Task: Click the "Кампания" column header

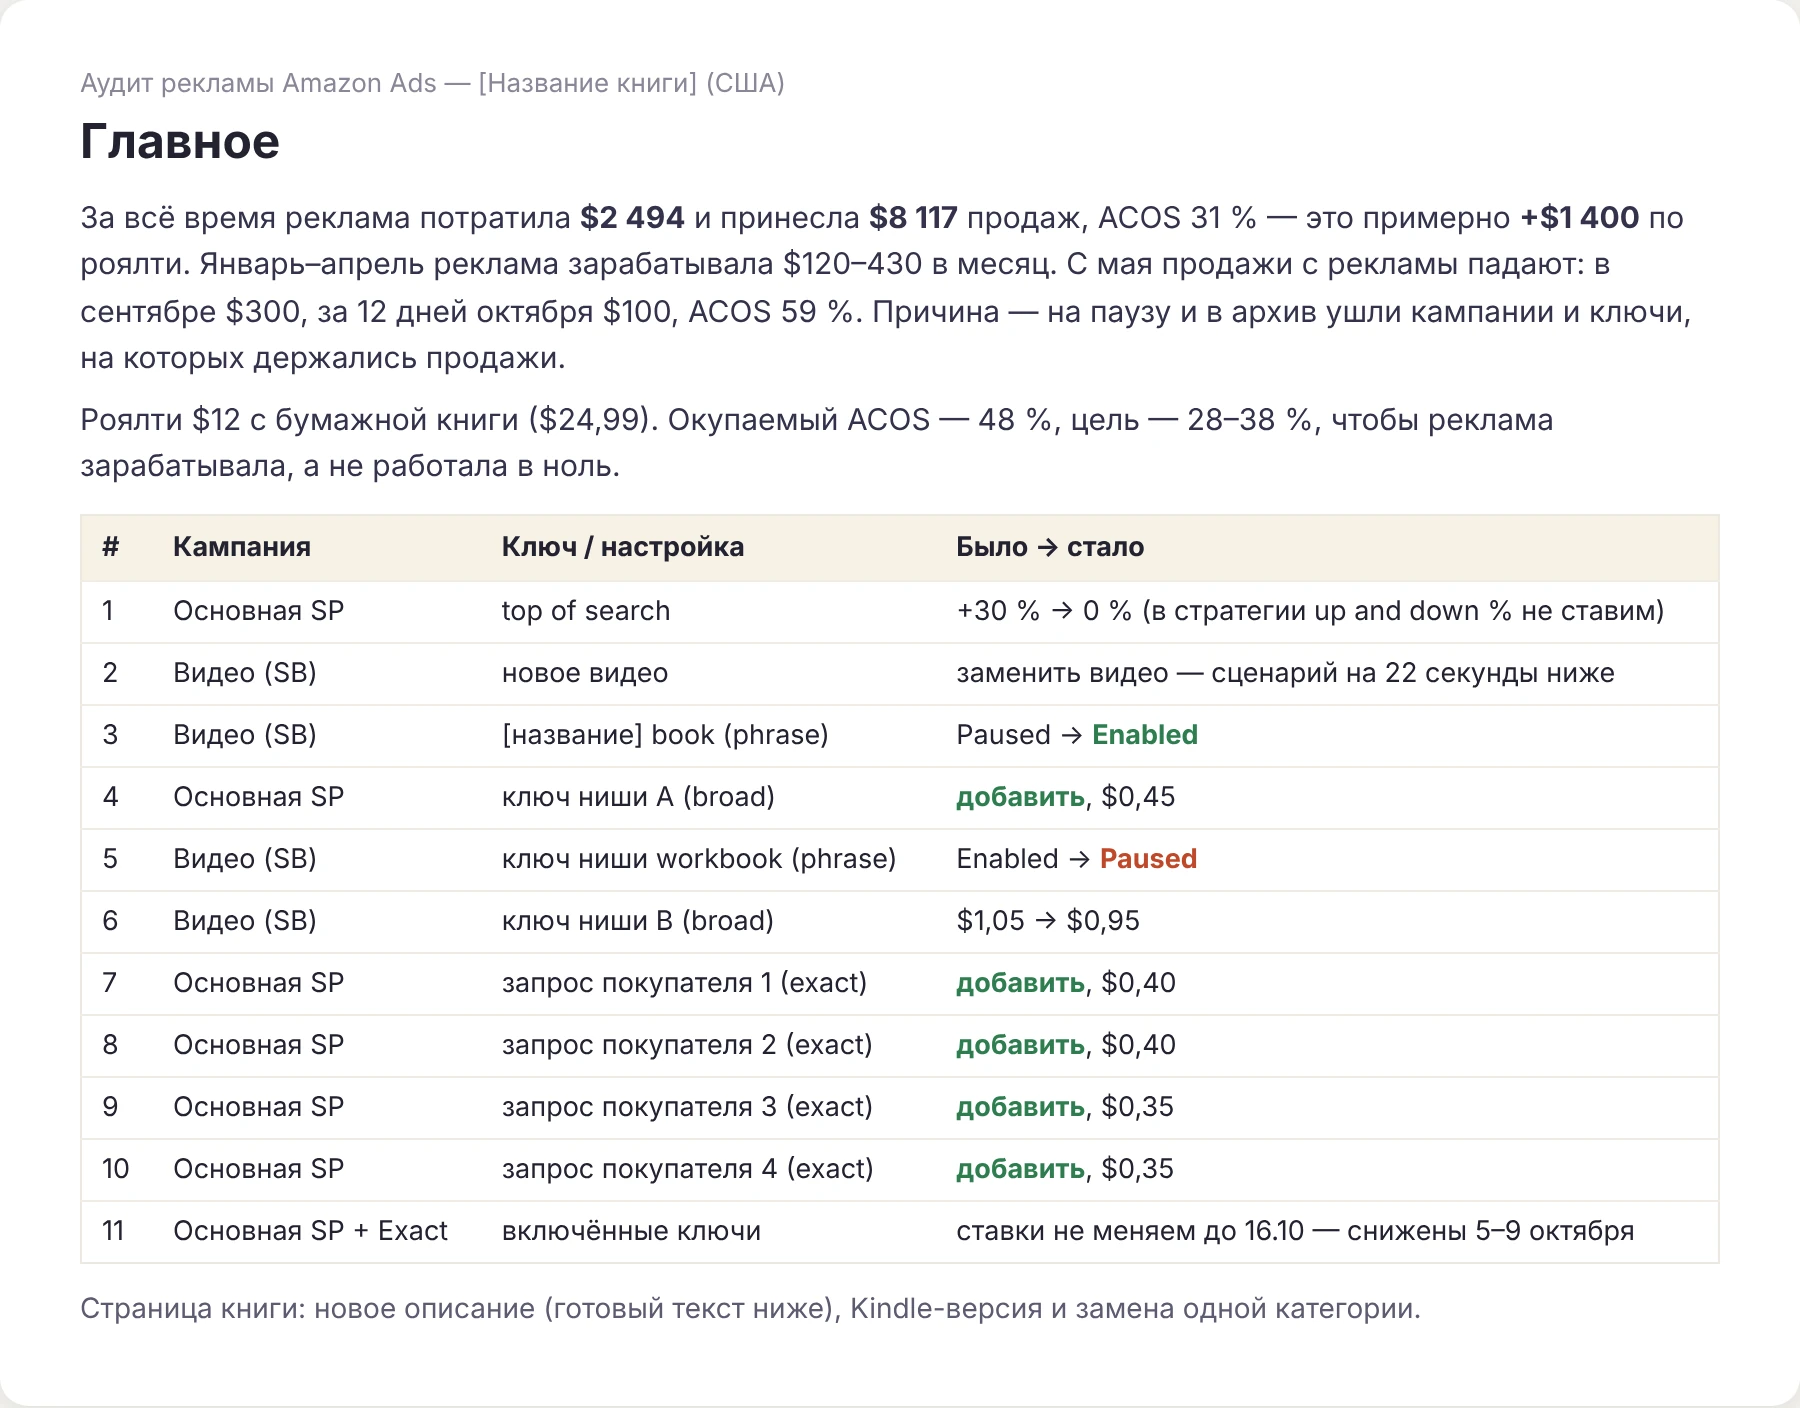Action: click(242, 547)
